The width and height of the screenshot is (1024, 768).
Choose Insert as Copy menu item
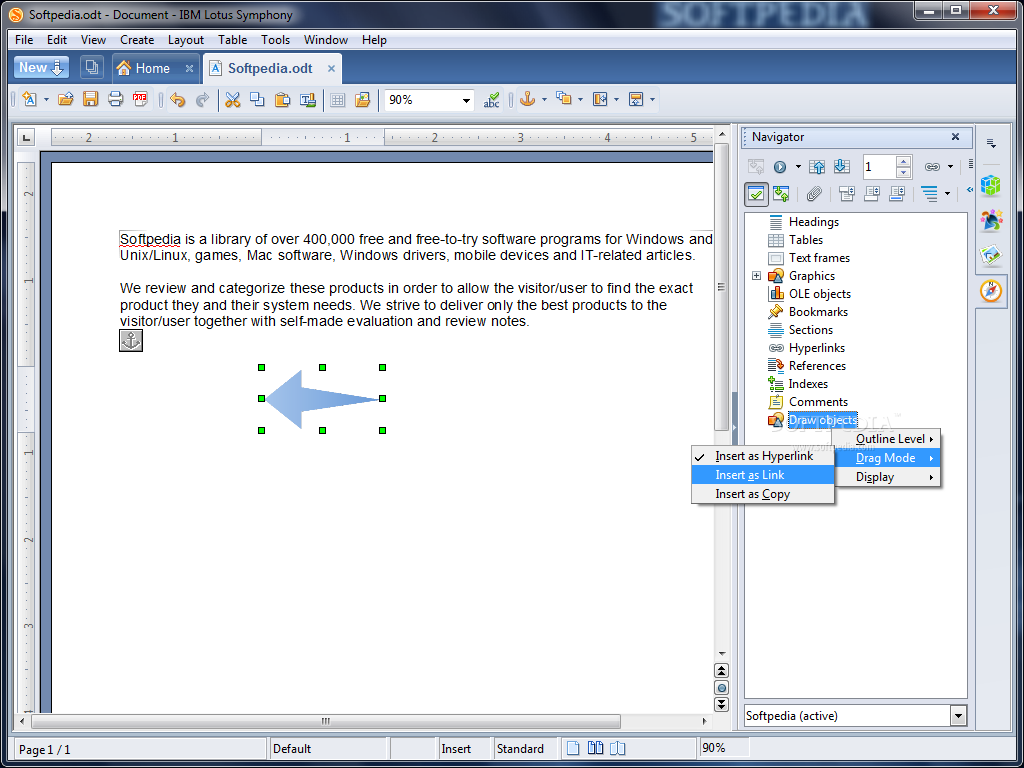763,494
